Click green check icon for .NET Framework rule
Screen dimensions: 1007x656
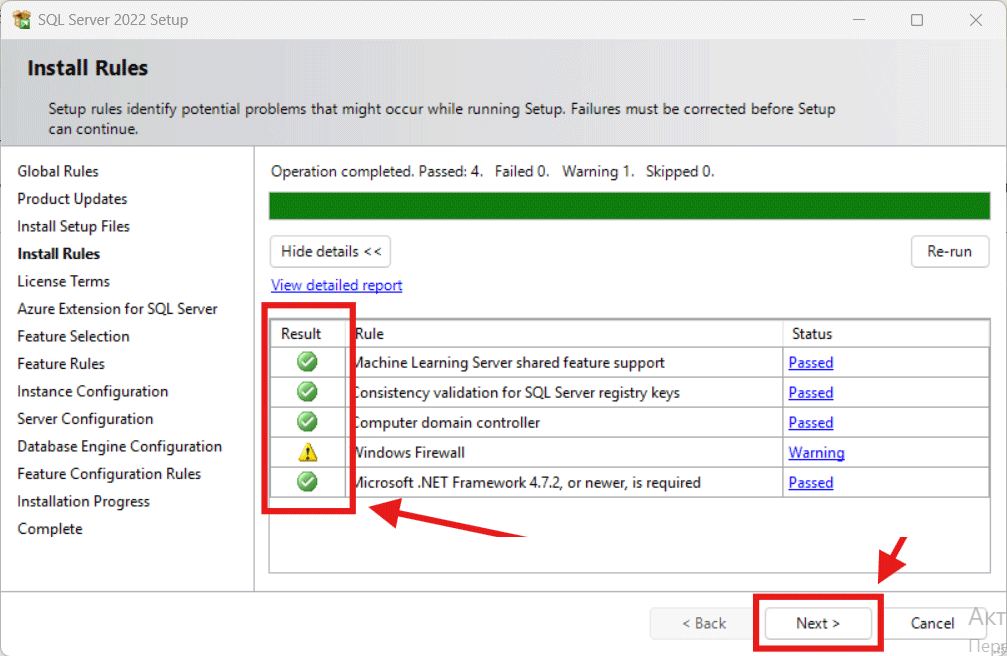308,482
